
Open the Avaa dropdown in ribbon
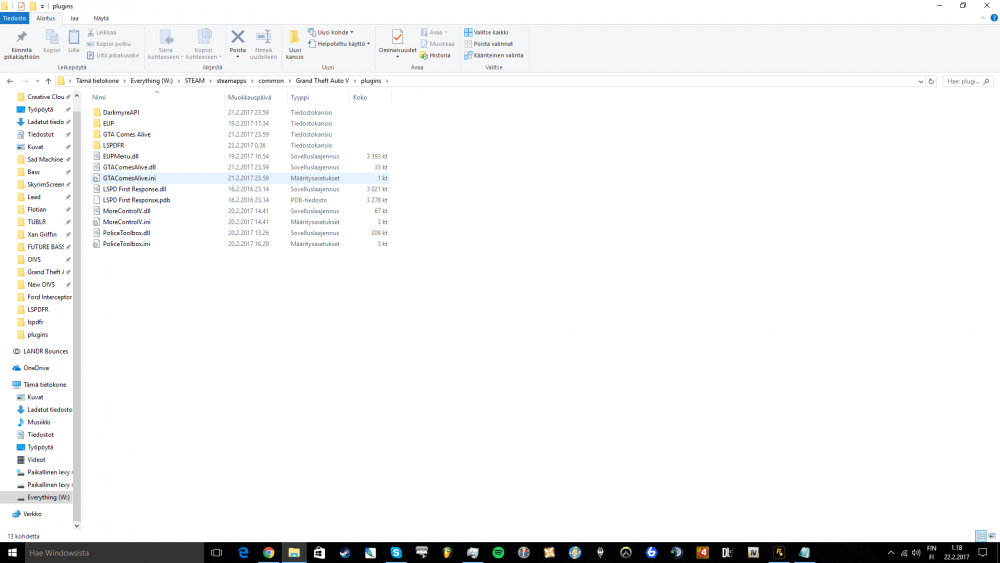coord(434,32)
